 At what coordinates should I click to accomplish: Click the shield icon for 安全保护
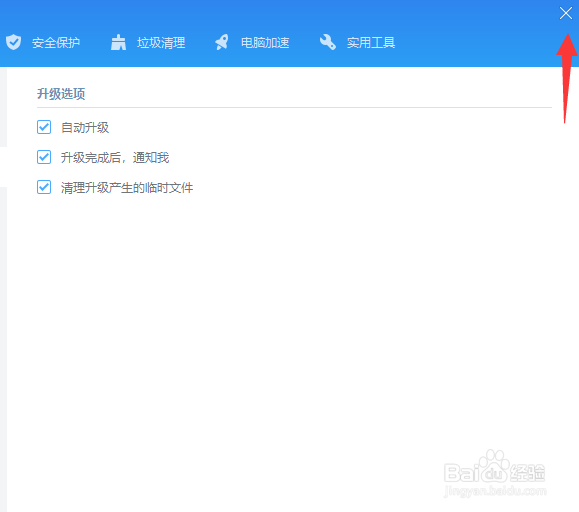[14, 42]
